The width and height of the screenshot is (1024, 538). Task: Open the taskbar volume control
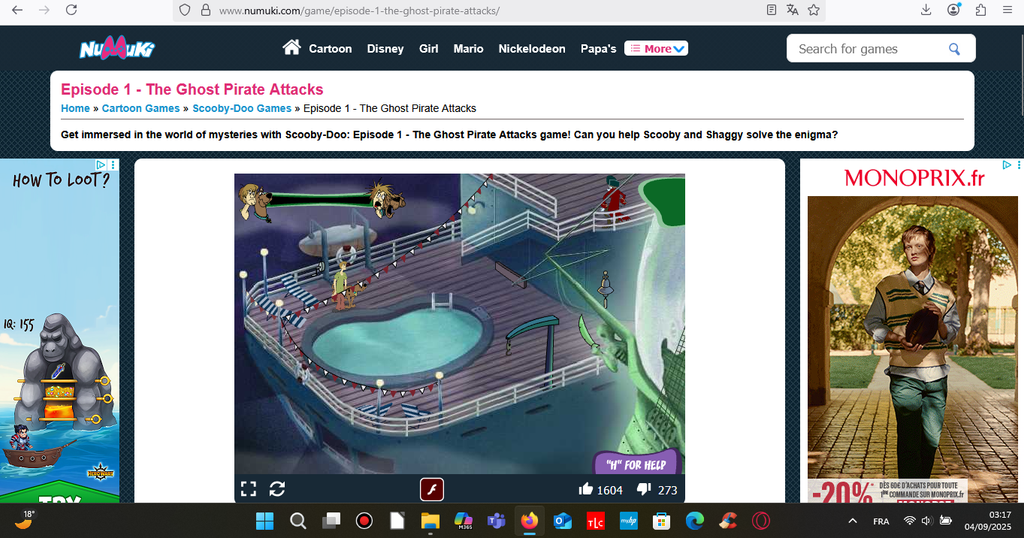pyautogui.click(x=926, y=521)
